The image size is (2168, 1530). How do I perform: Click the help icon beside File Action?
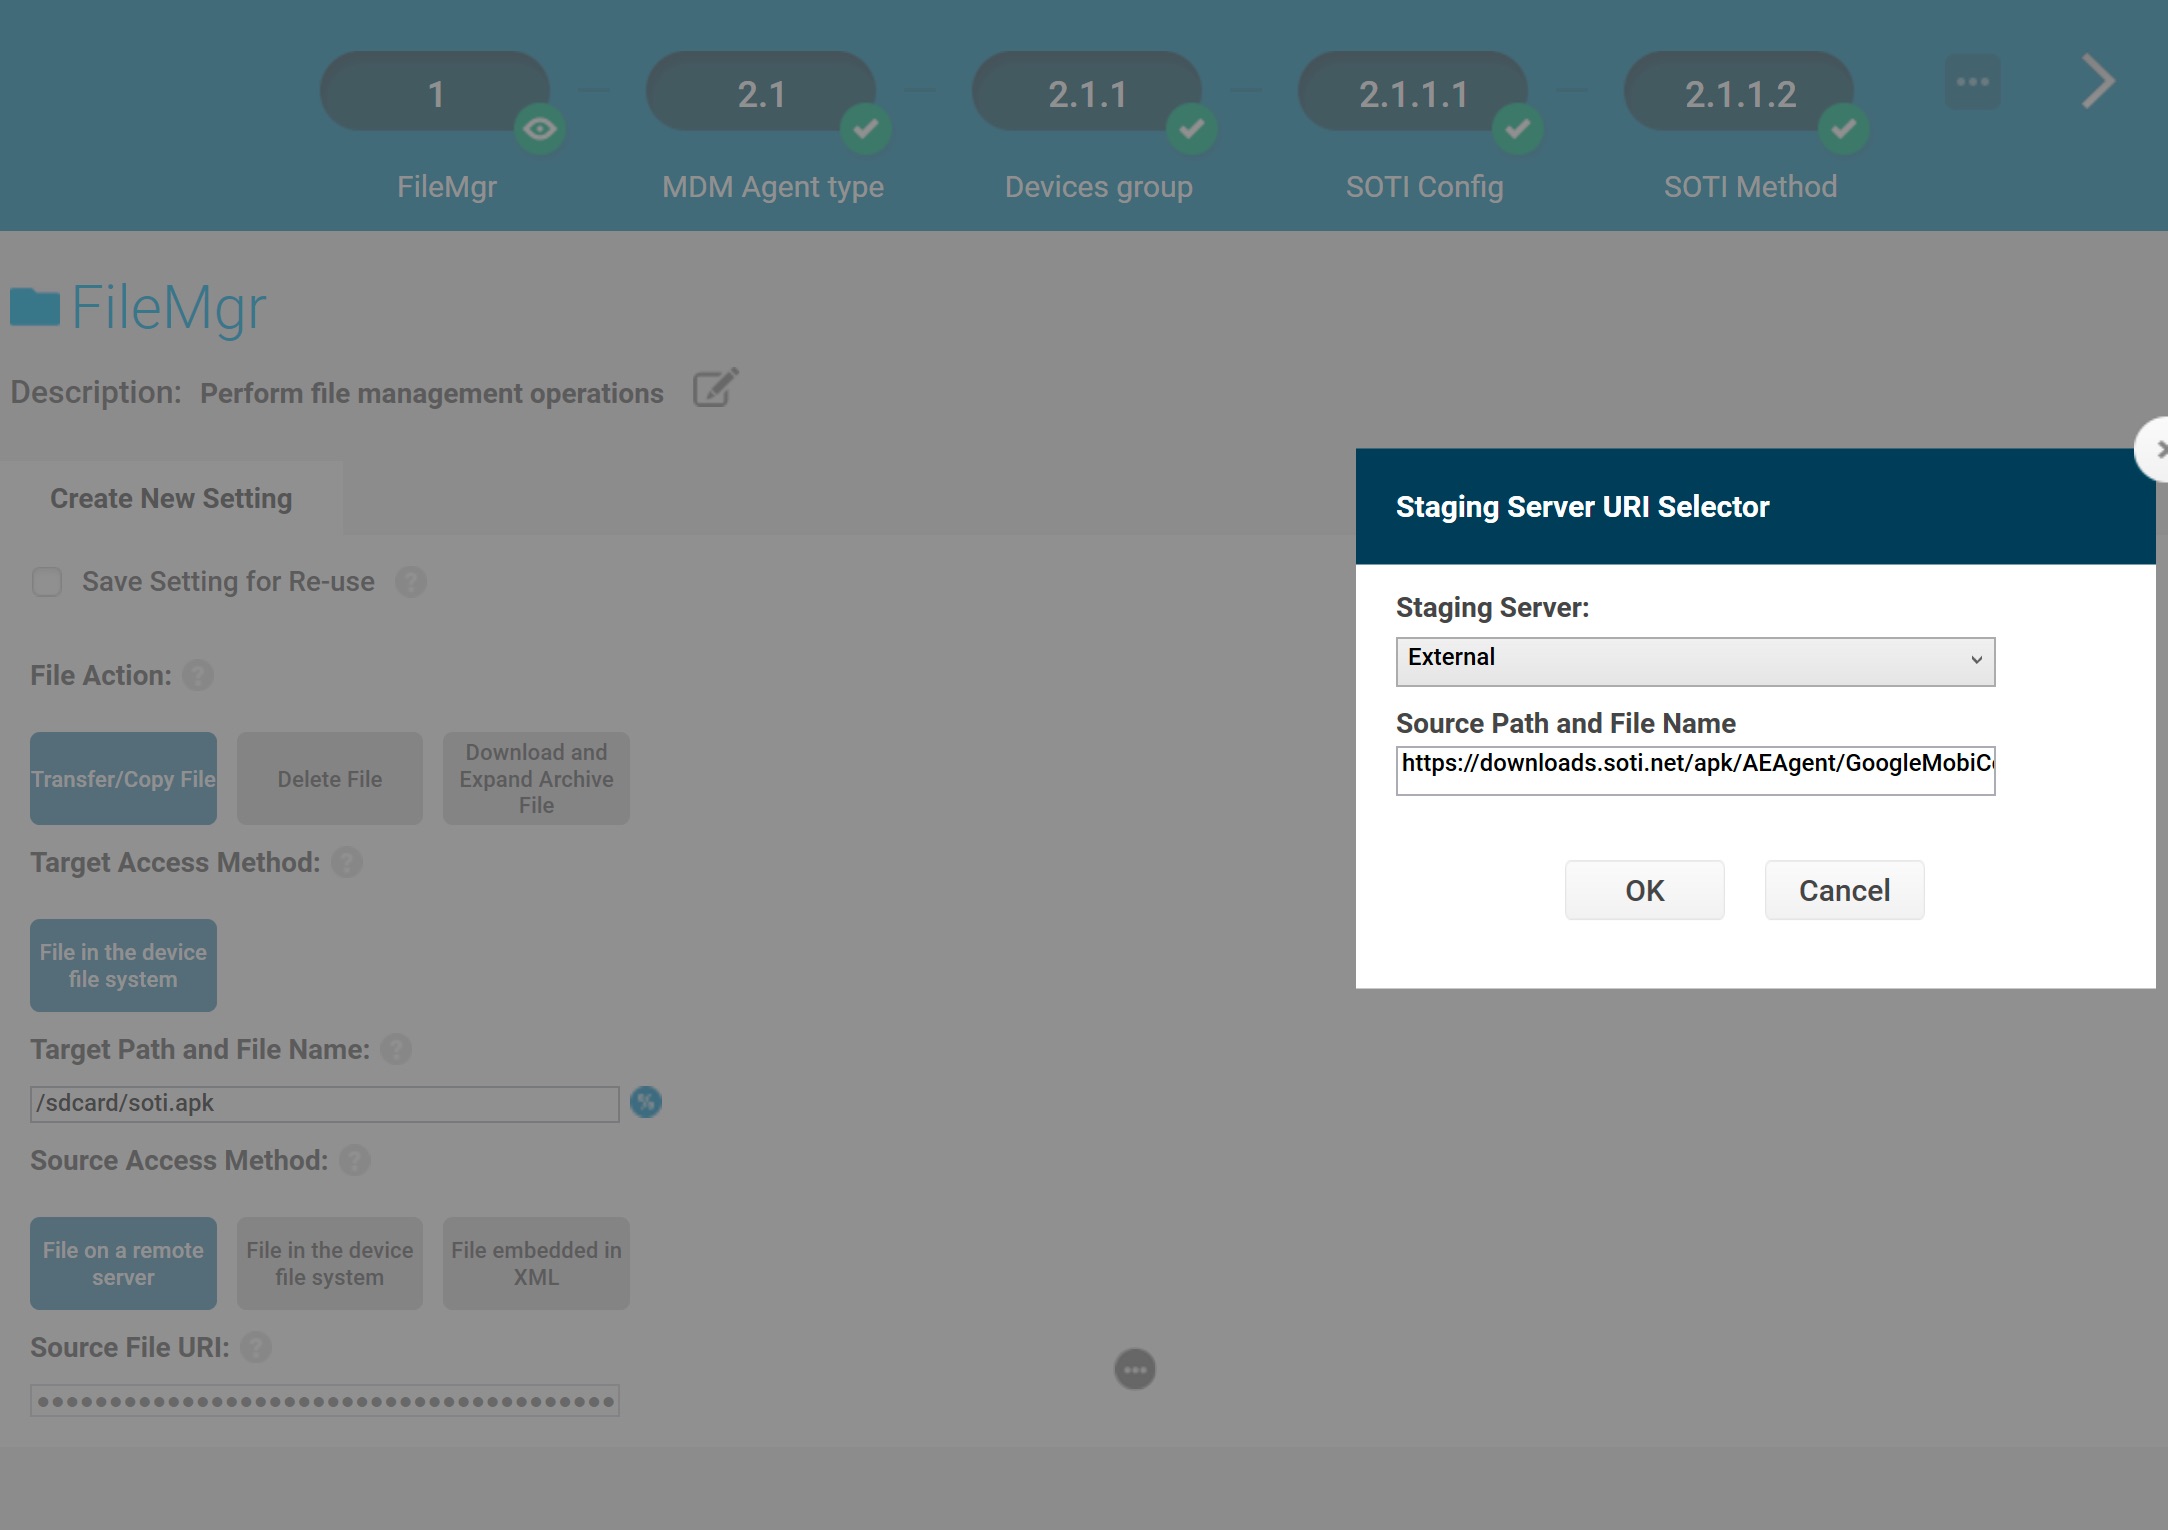pyautogui.click(x=198, y=676)
